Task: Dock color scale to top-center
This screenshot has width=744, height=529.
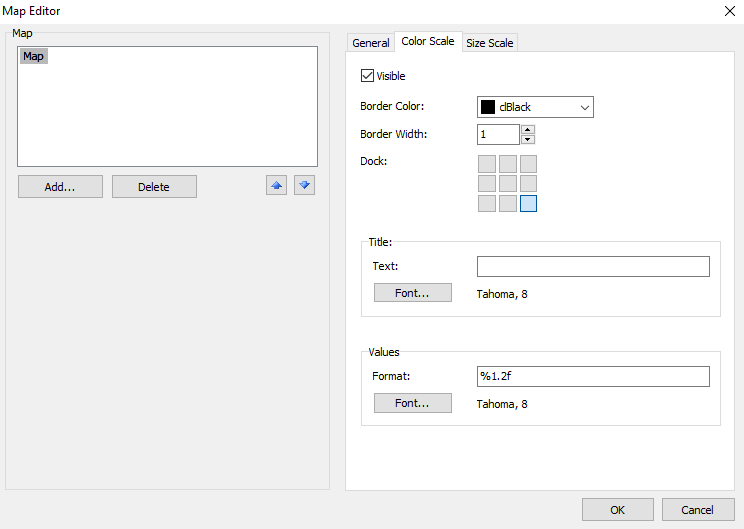Action: [x=508, y=164]
